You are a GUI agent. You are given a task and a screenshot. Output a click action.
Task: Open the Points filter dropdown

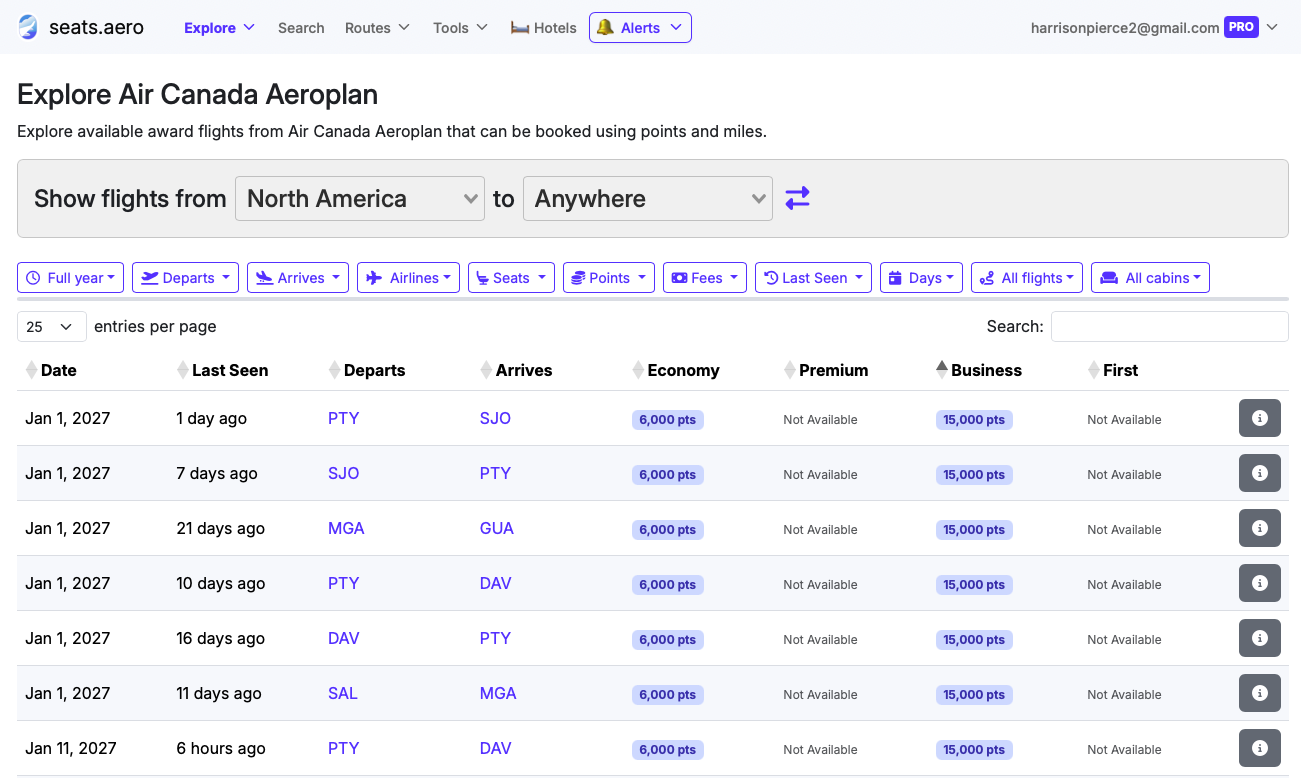(x=609, y=278)
